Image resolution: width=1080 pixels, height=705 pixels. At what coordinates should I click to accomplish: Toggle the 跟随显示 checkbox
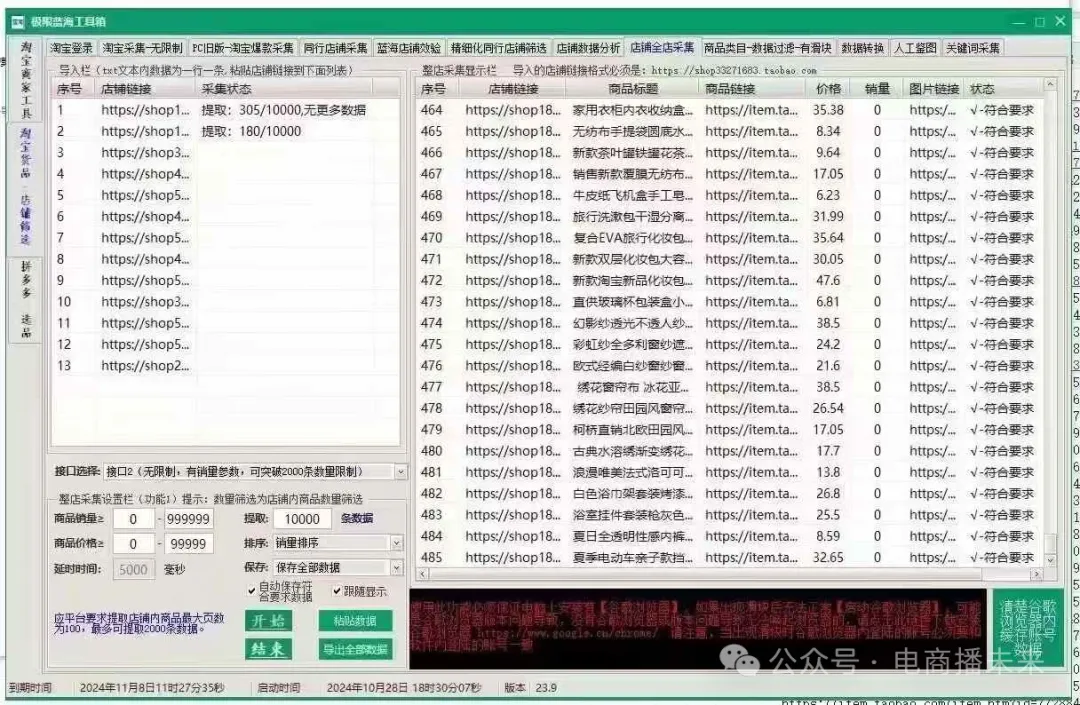point(336,591)
